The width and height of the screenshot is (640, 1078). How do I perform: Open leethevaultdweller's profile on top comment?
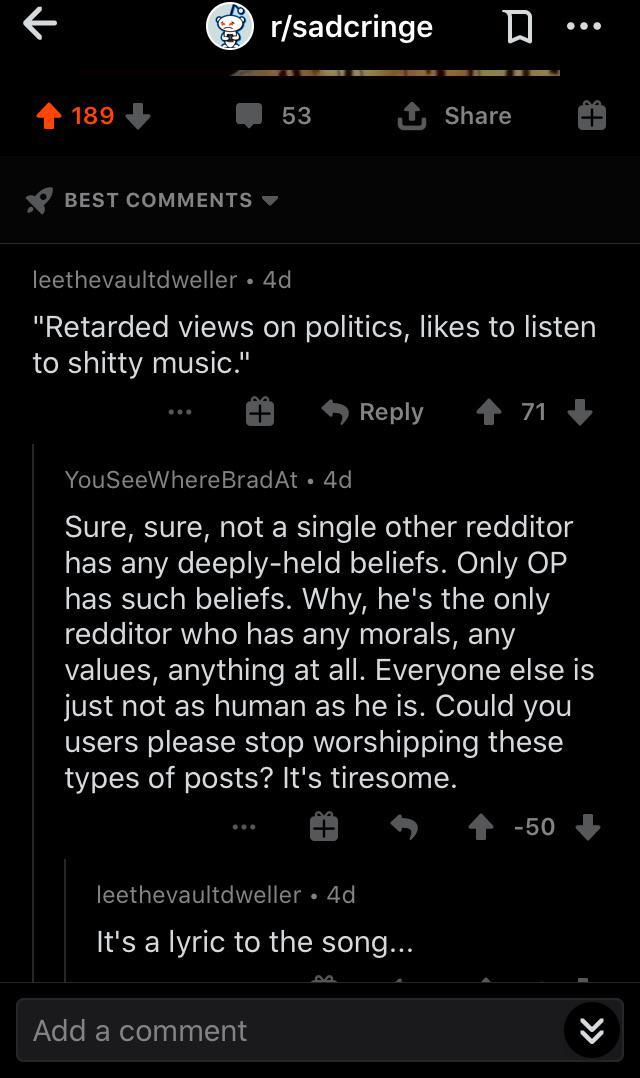pos(135,280)
